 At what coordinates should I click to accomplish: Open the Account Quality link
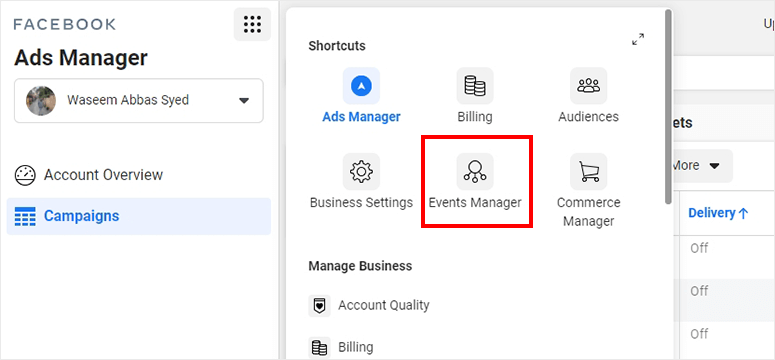384,305
